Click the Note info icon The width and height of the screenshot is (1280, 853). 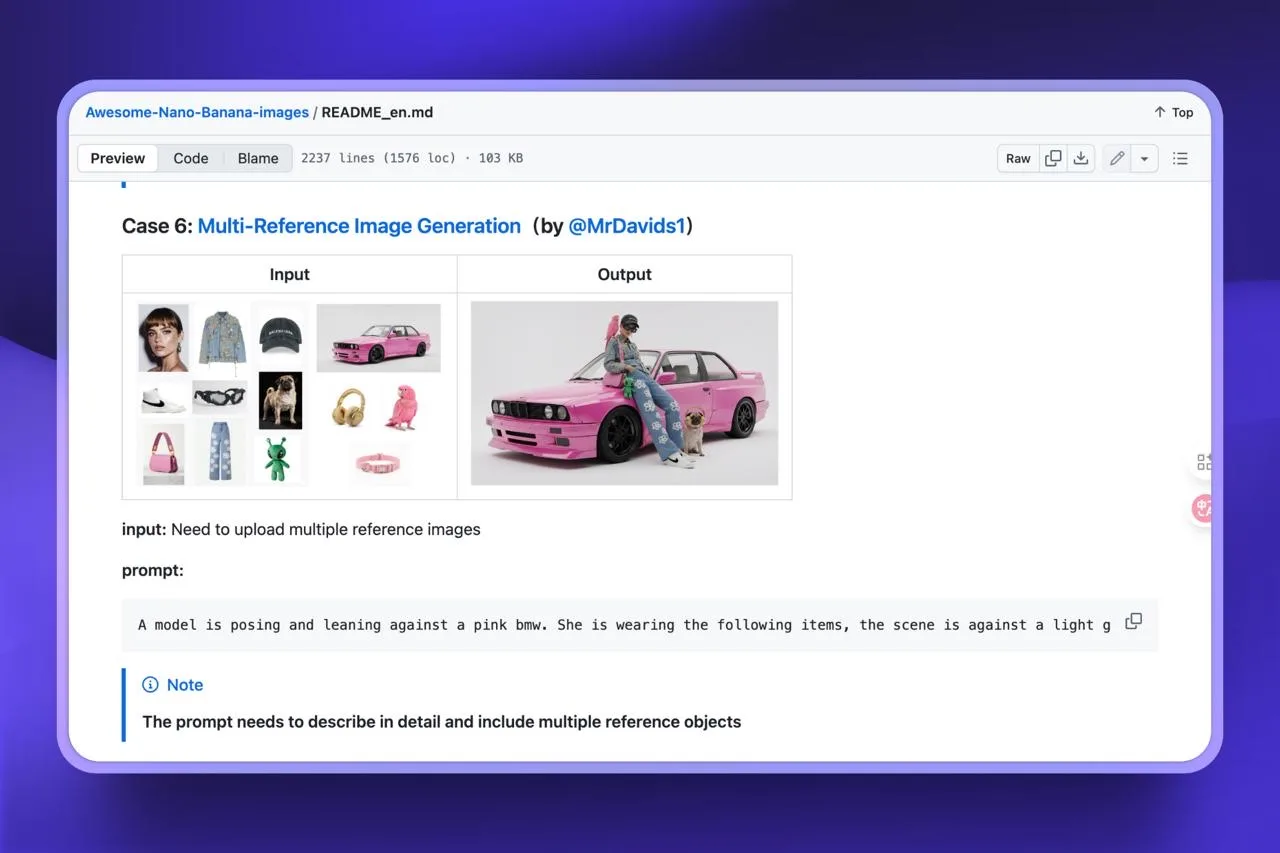click(x=150, y=685)
